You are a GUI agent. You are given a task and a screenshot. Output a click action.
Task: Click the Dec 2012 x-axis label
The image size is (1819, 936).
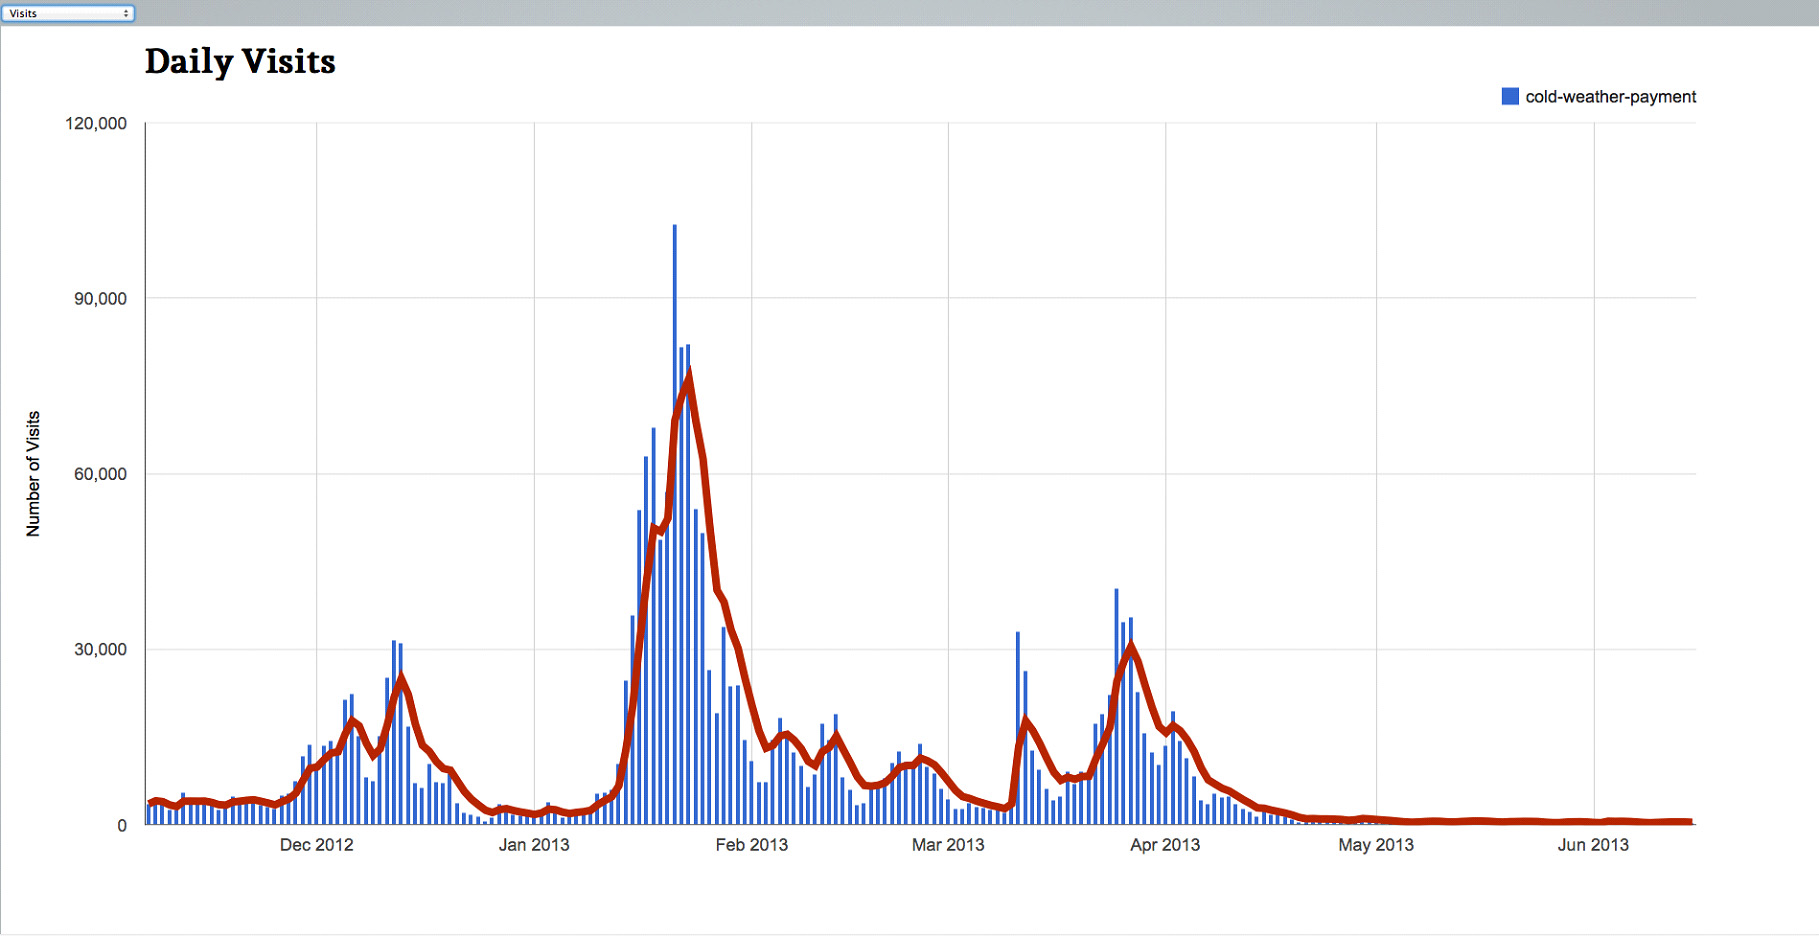pyautogui.click(x=316, y=845)
